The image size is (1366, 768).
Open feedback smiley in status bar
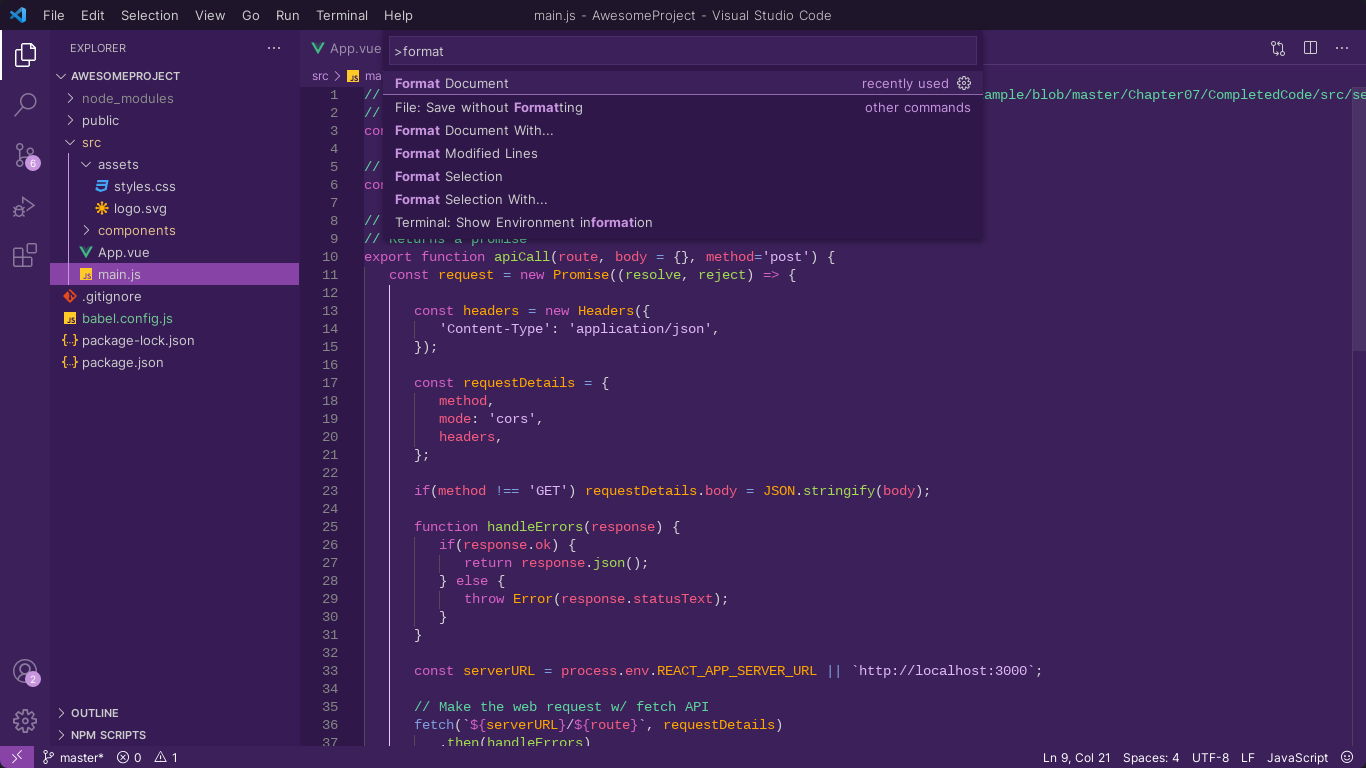click(x=1347, y=757)
